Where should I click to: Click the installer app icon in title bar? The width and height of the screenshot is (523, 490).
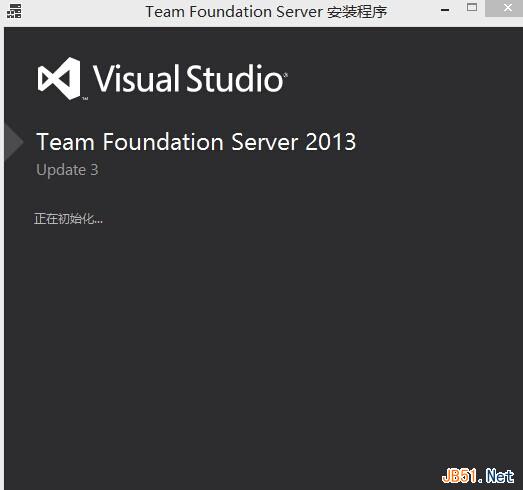click(x=14, y=11)
